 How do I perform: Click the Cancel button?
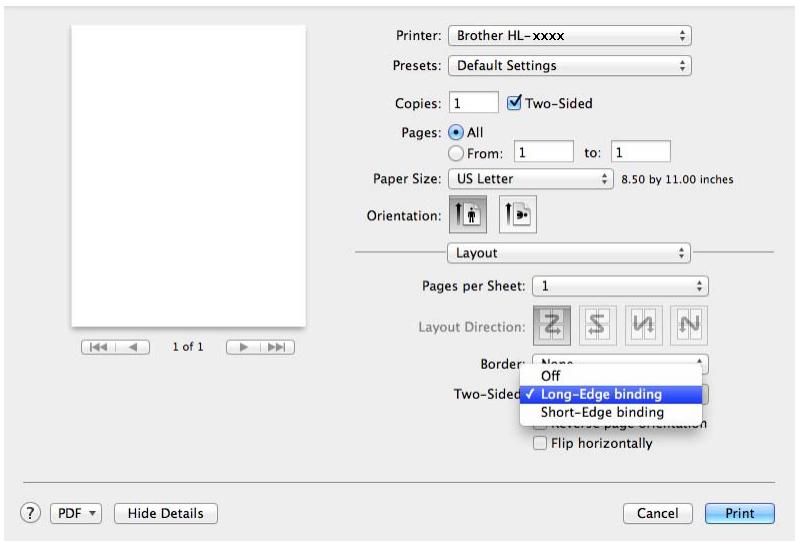coord(658,513)
